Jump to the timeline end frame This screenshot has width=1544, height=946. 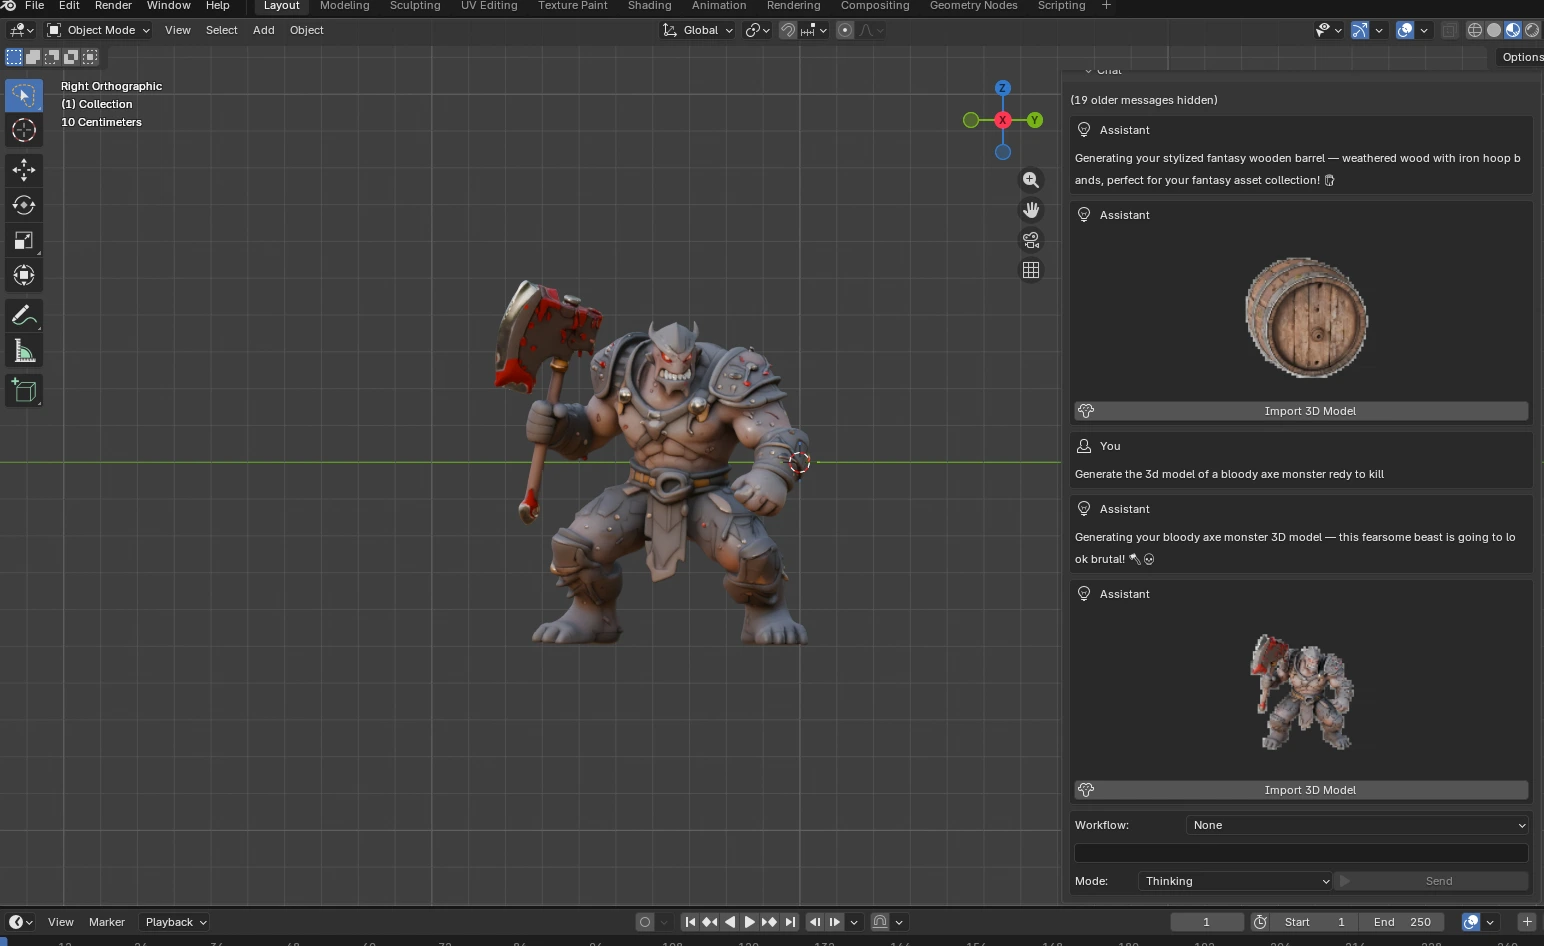790,922
